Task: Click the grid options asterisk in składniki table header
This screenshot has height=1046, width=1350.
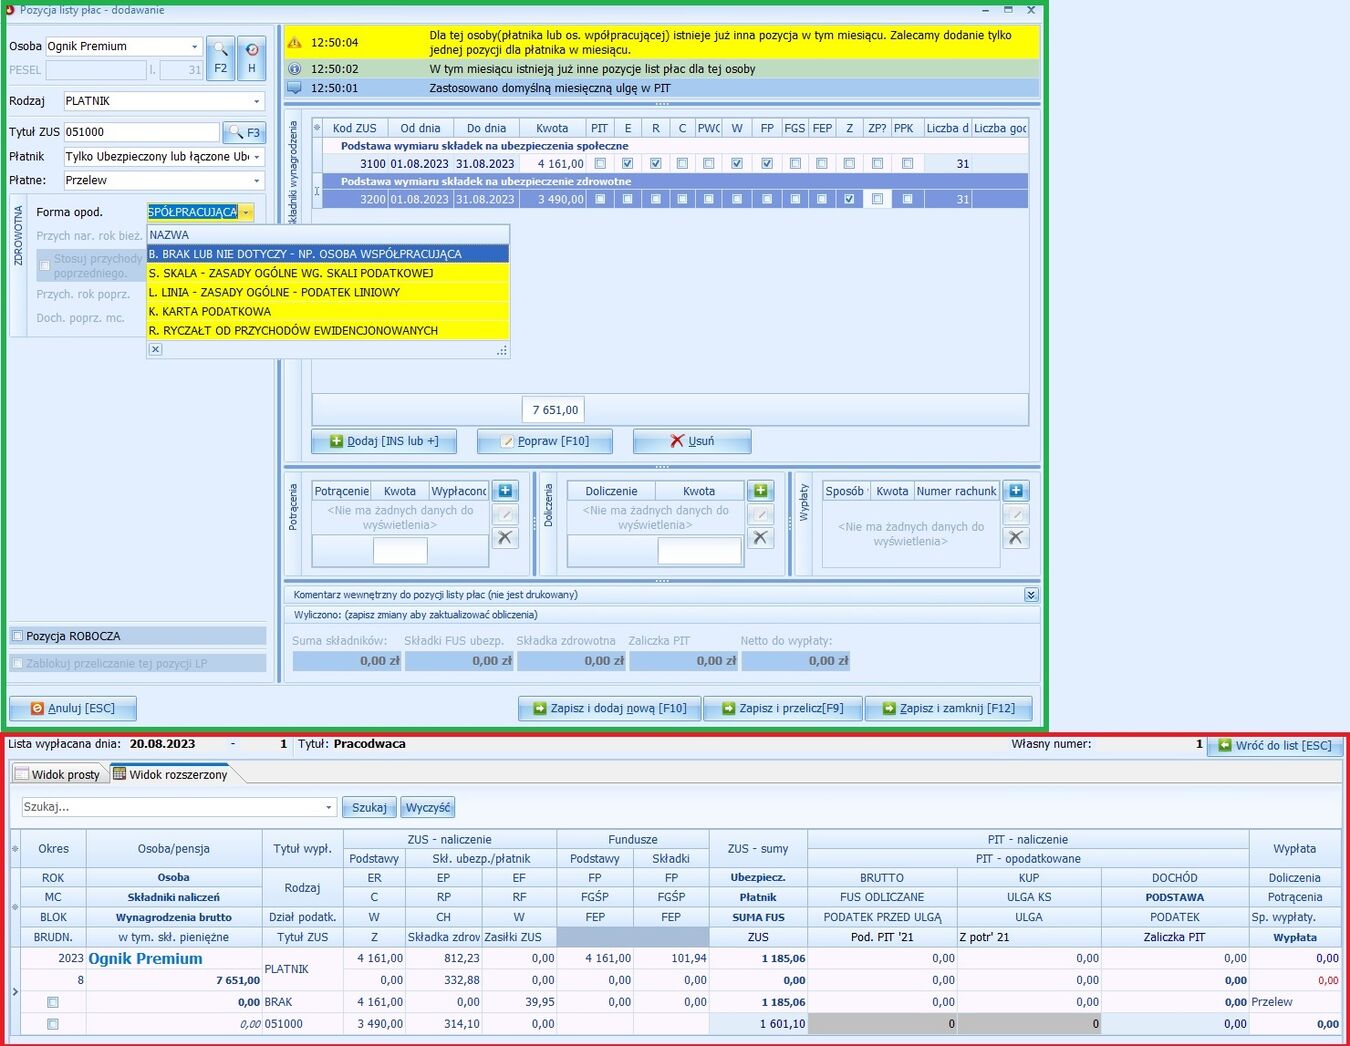Action: [317, 128]
